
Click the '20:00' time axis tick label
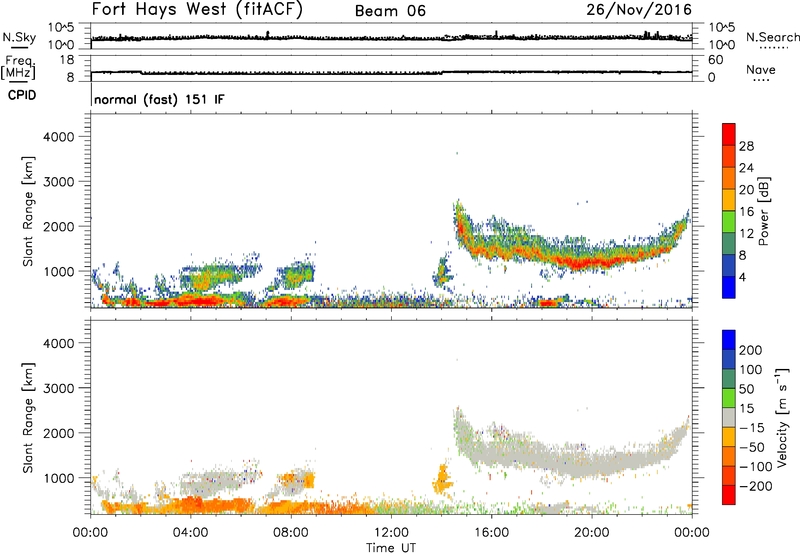point(592,533)
